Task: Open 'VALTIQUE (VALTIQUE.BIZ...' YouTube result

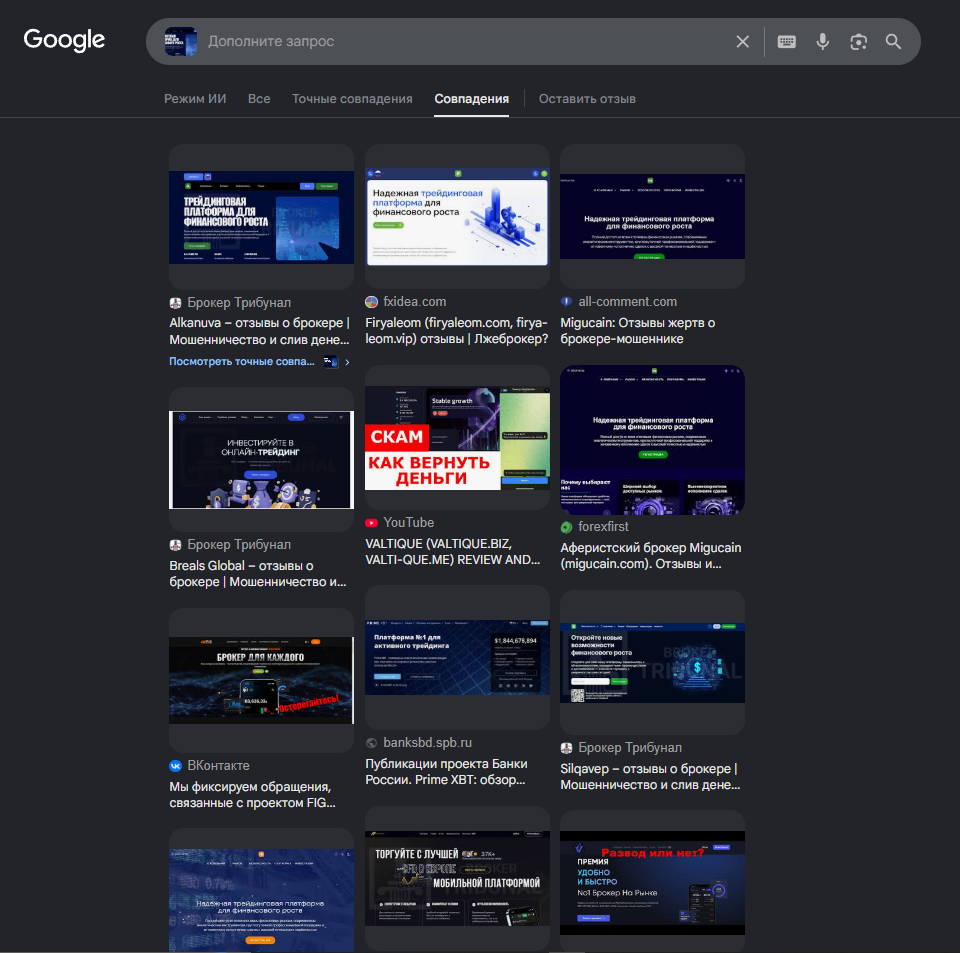Action: 452,551
